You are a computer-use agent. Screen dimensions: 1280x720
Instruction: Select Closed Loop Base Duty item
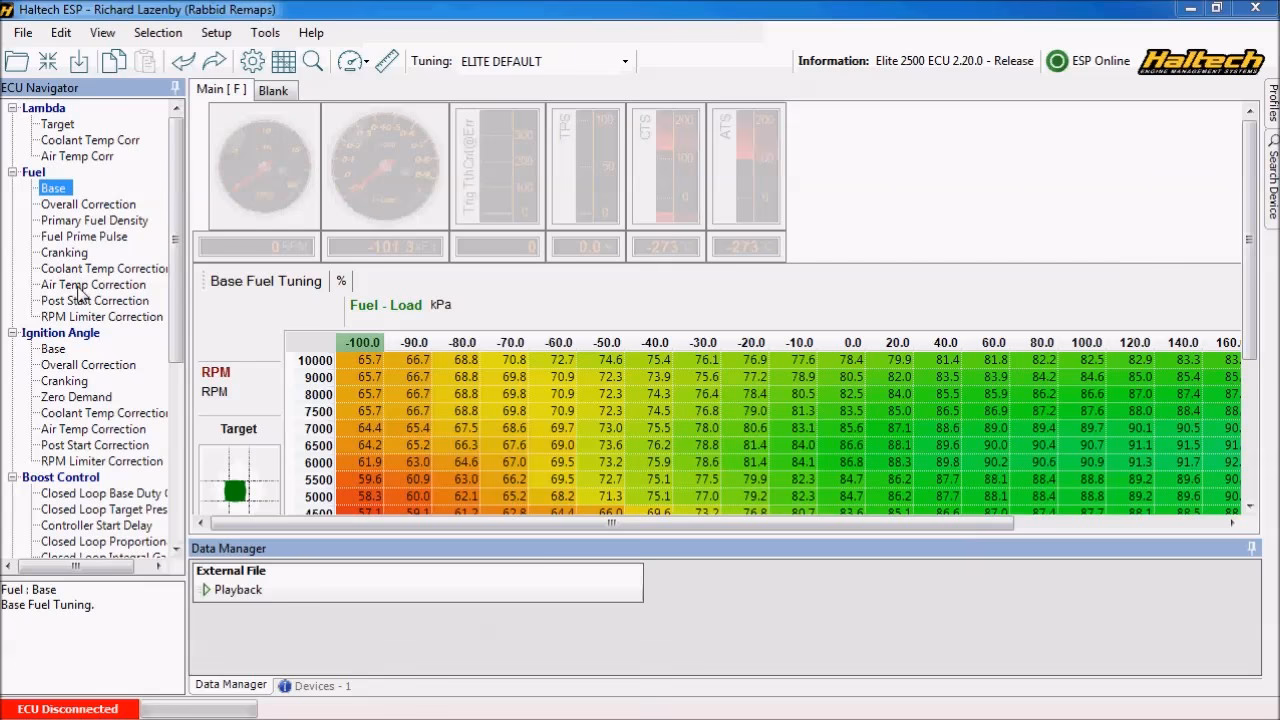(103, 493)
